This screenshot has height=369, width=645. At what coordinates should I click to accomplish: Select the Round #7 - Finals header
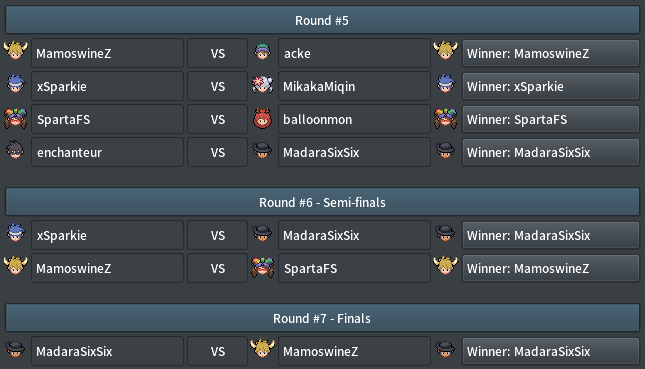point(322,318)
